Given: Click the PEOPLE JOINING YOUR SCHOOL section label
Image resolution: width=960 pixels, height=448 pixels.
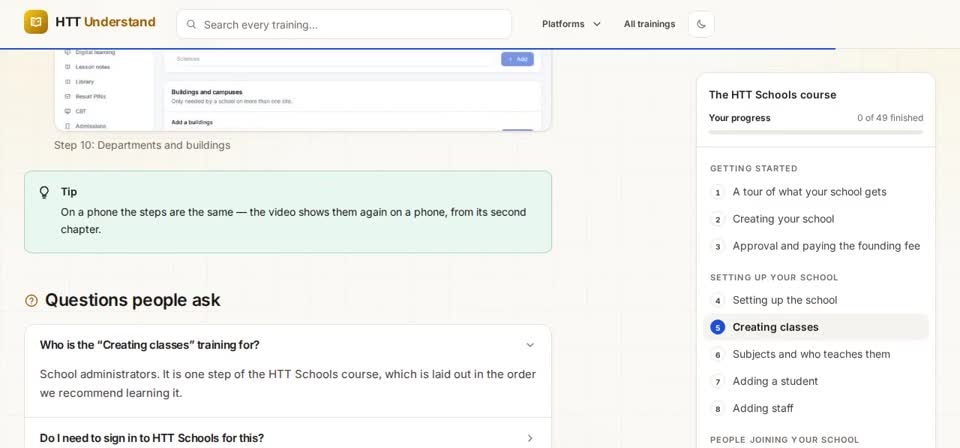Looking at the screenshot, I should [x=785, y=440].
